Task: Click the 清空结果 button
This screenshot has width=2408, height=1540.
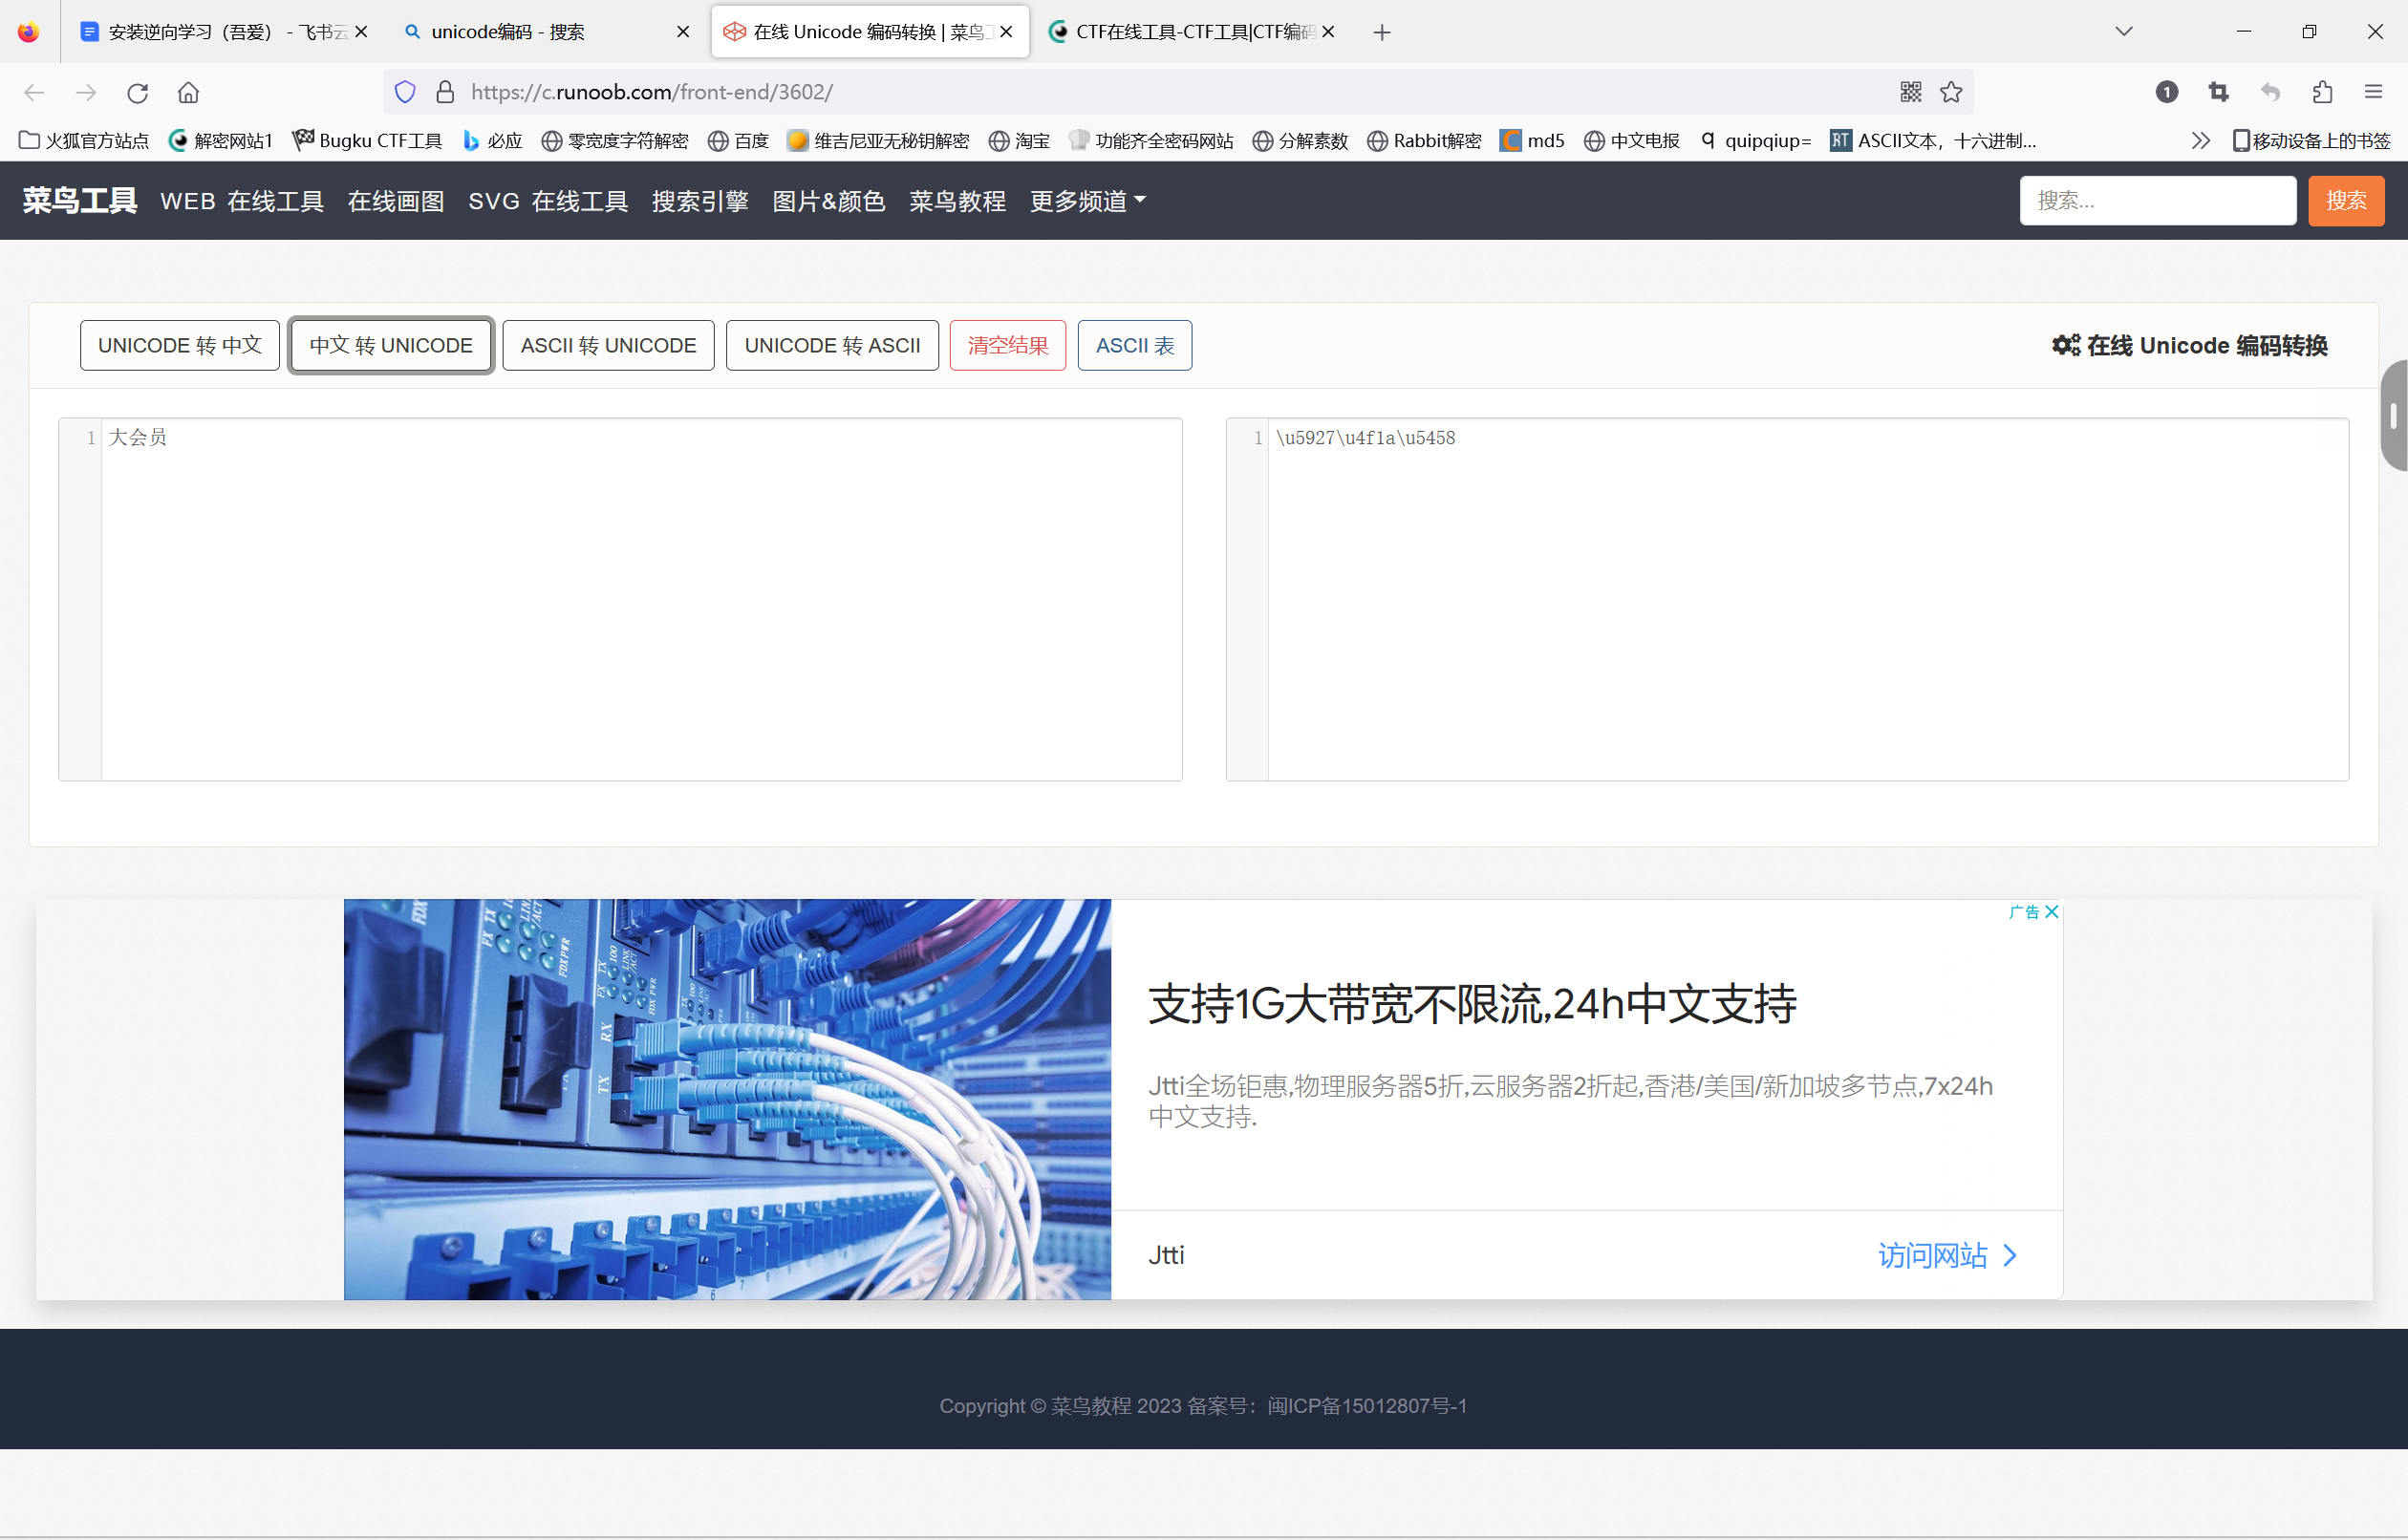Action: click(x=1008, y=345)
